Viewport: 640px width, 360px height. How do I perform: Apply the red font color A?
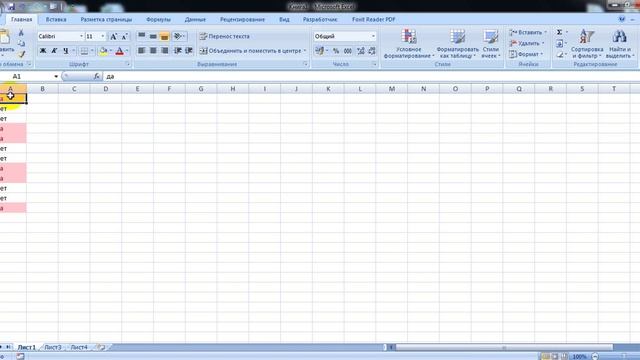[120, 51]
